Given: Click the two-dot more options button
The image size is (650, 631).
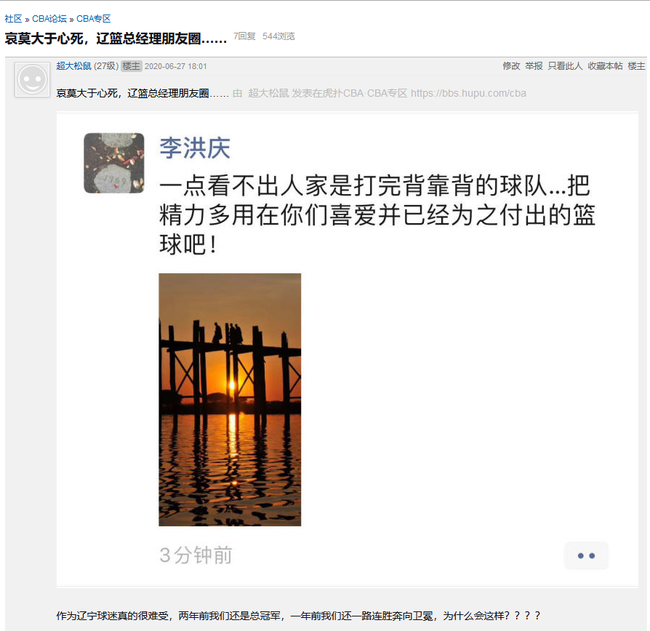Looking at the screenshot, I should click(x=586, y=556).
